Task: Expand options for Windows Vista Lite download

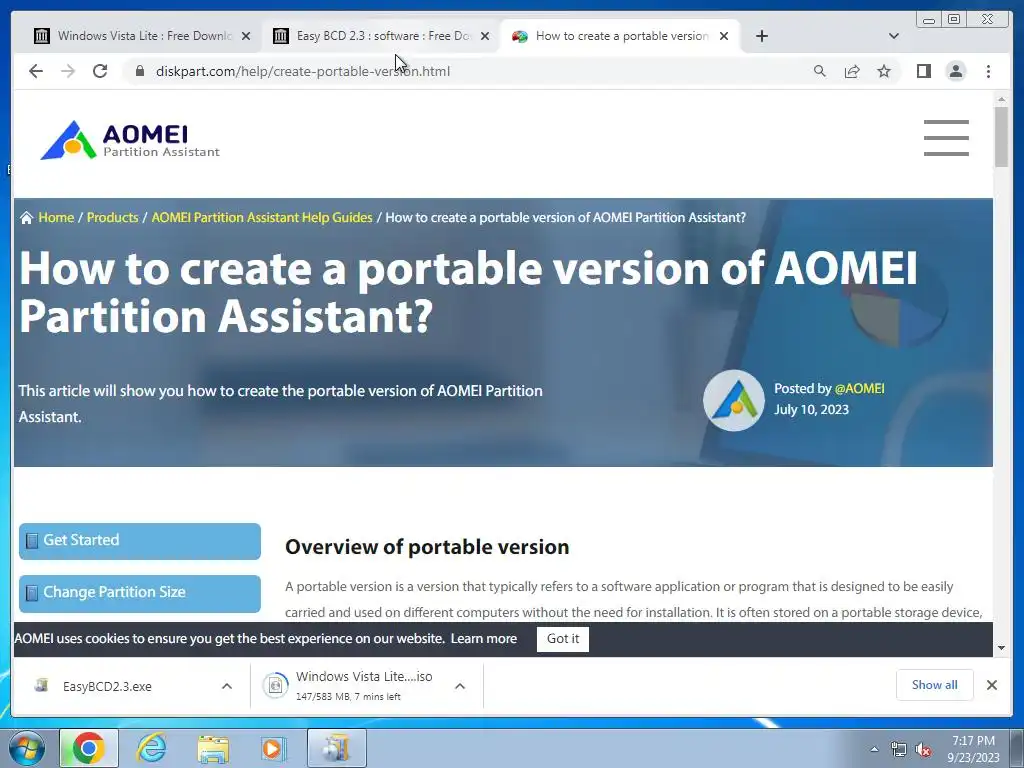Action: coord(460,686)
